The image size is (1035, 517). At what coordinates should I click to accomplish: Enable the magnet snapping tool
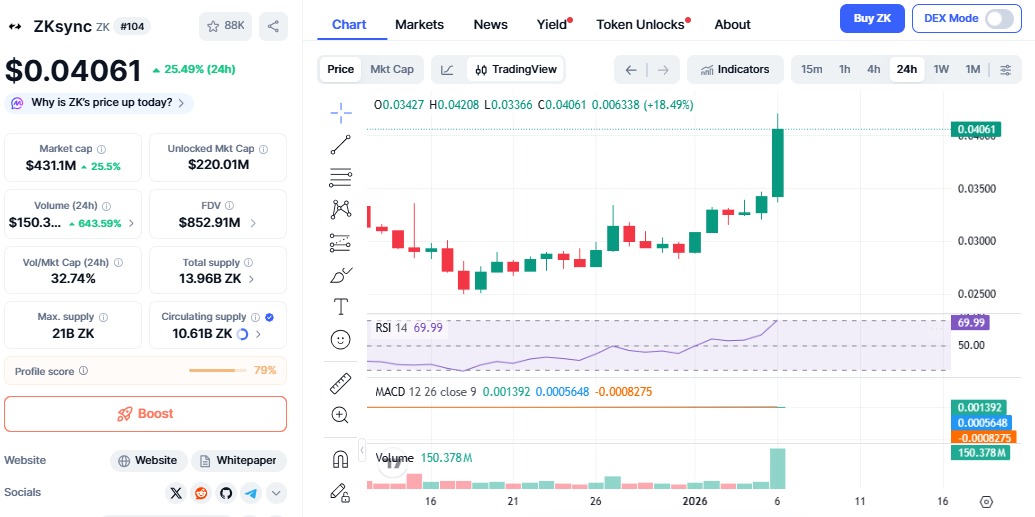341,459
